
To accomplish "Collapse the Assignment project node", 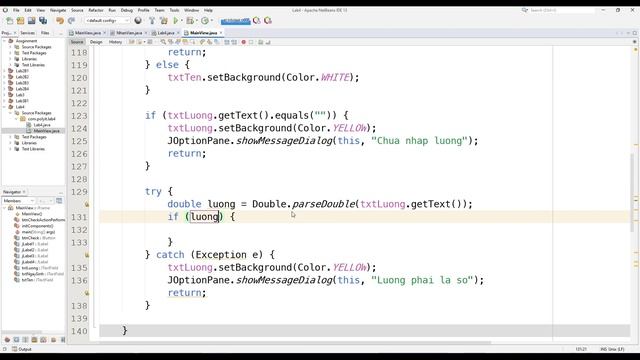I will tap(4, 41).
